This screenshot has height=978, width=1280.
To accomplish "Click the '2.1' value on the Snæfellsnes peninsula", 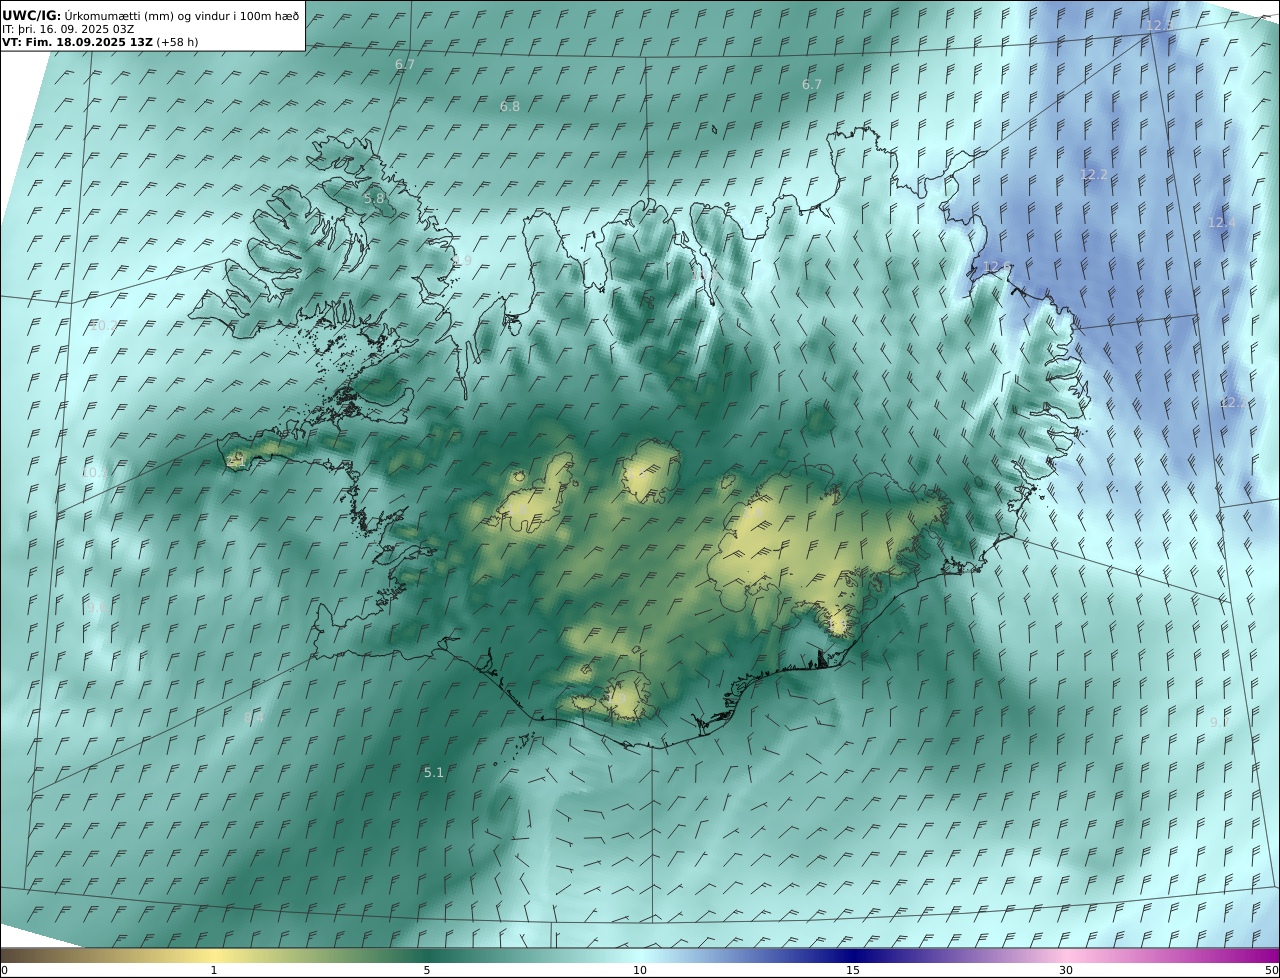I will click(237, 459).
